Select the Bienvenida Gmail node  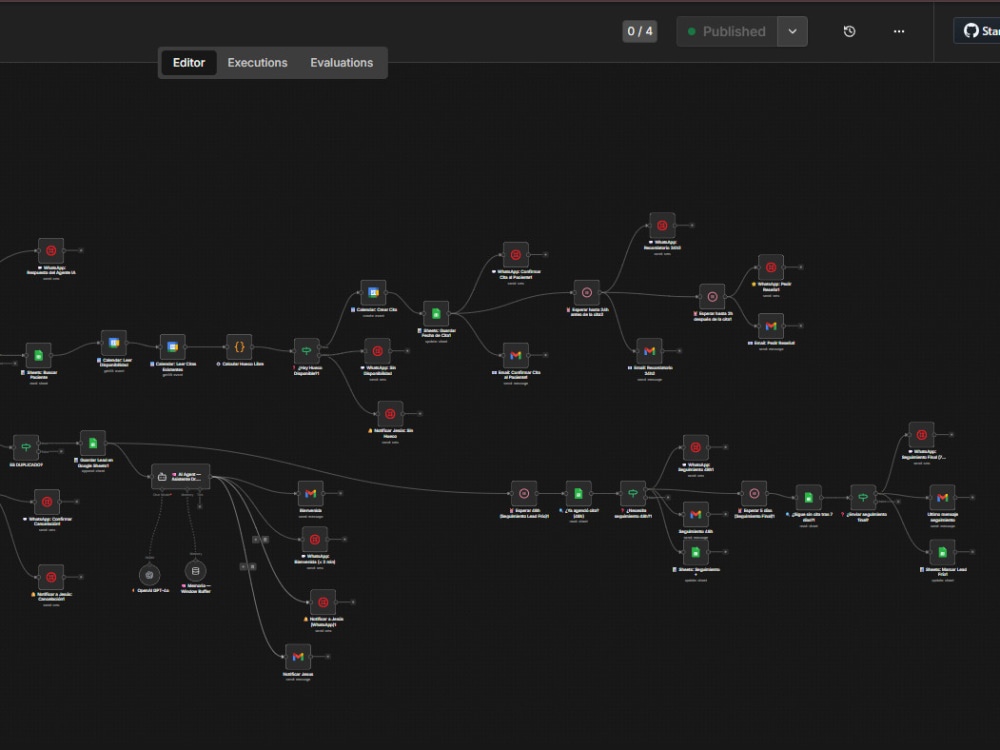click(311, 494)
